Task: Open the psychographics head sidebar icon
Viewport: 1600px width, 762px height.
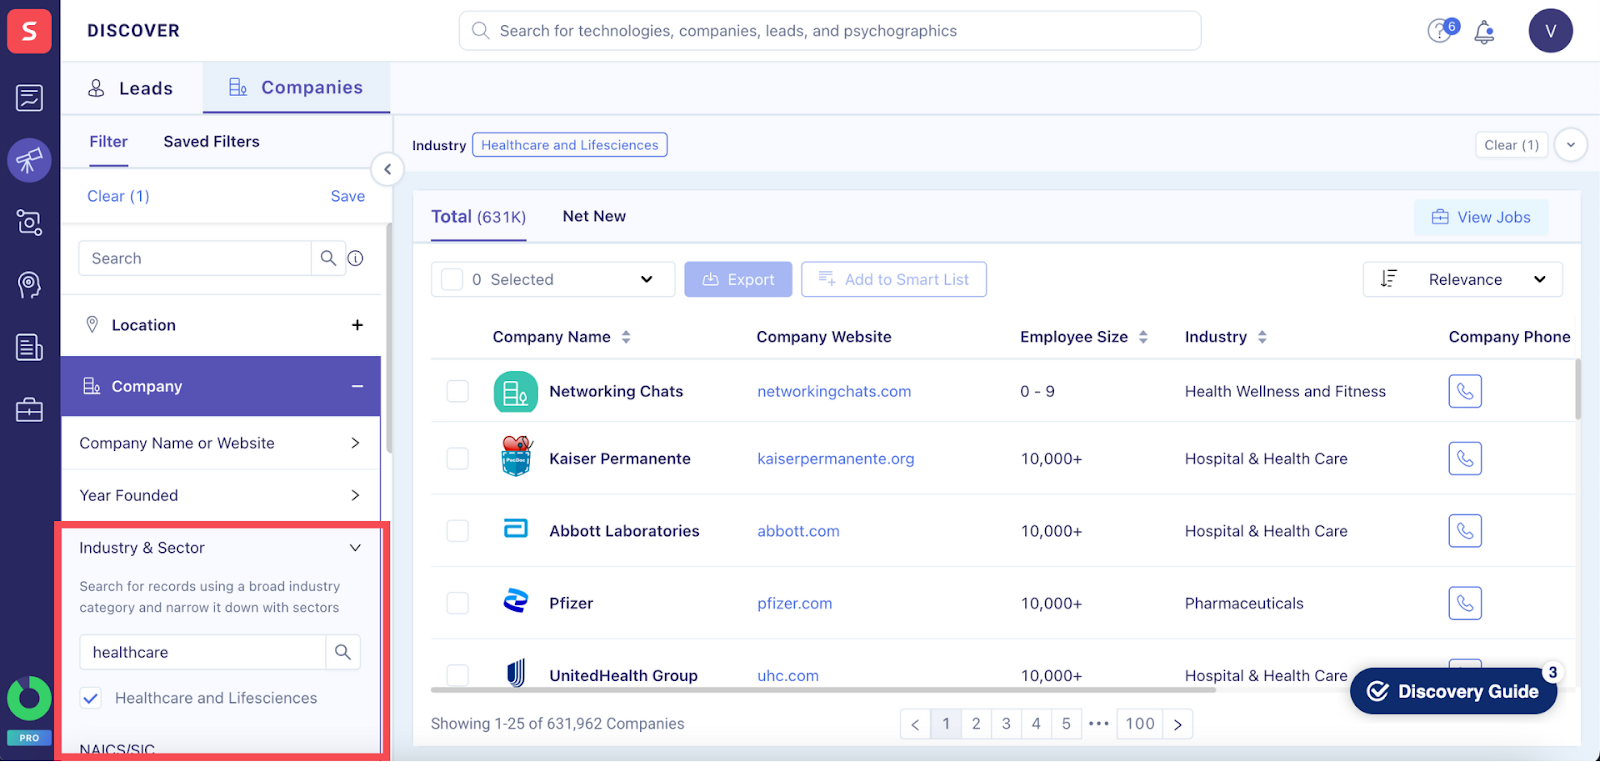Action: 29,285
